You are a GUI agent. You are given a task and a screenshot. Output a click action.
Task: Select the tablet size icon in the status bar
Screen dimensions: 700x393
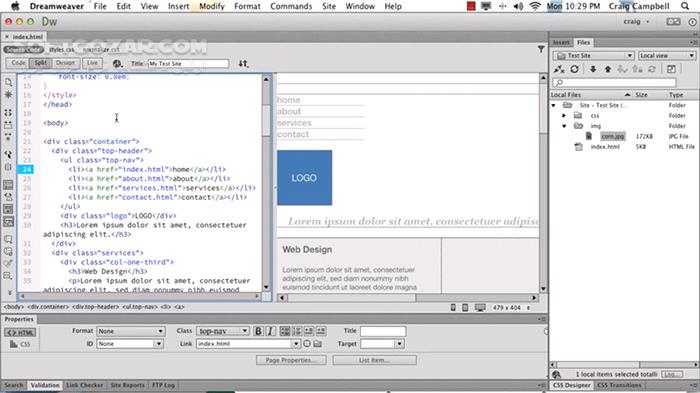tap(465, 308)
